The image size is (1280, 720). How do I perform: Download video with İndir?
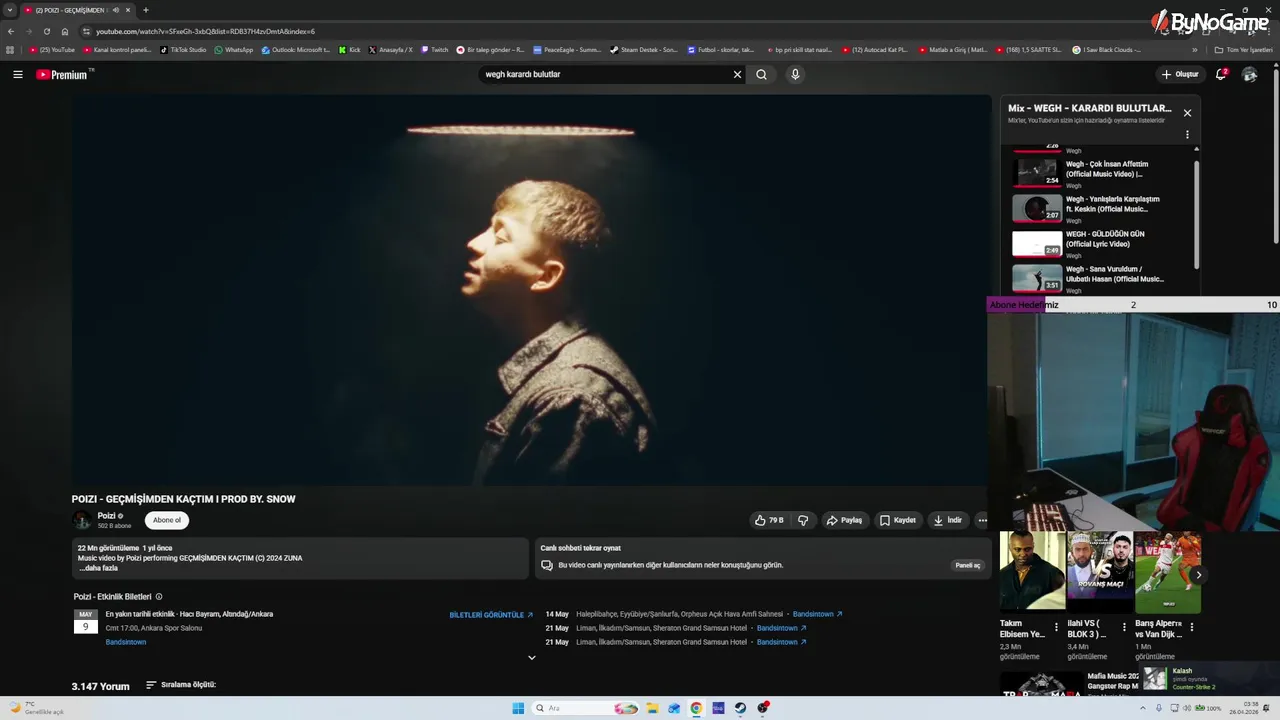[x=948, y=520]
